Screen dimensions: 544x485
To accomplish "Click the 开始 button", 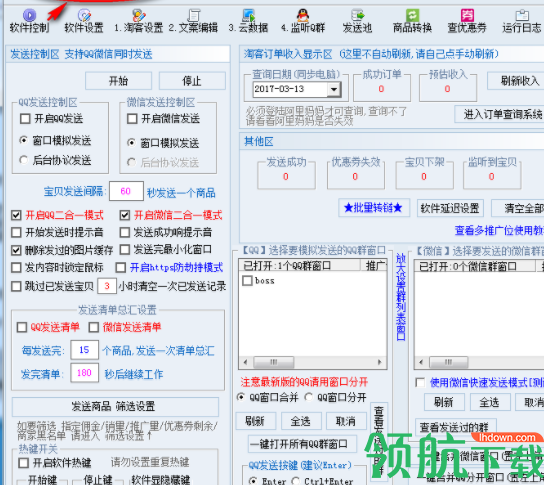I will tap(118, 81).
